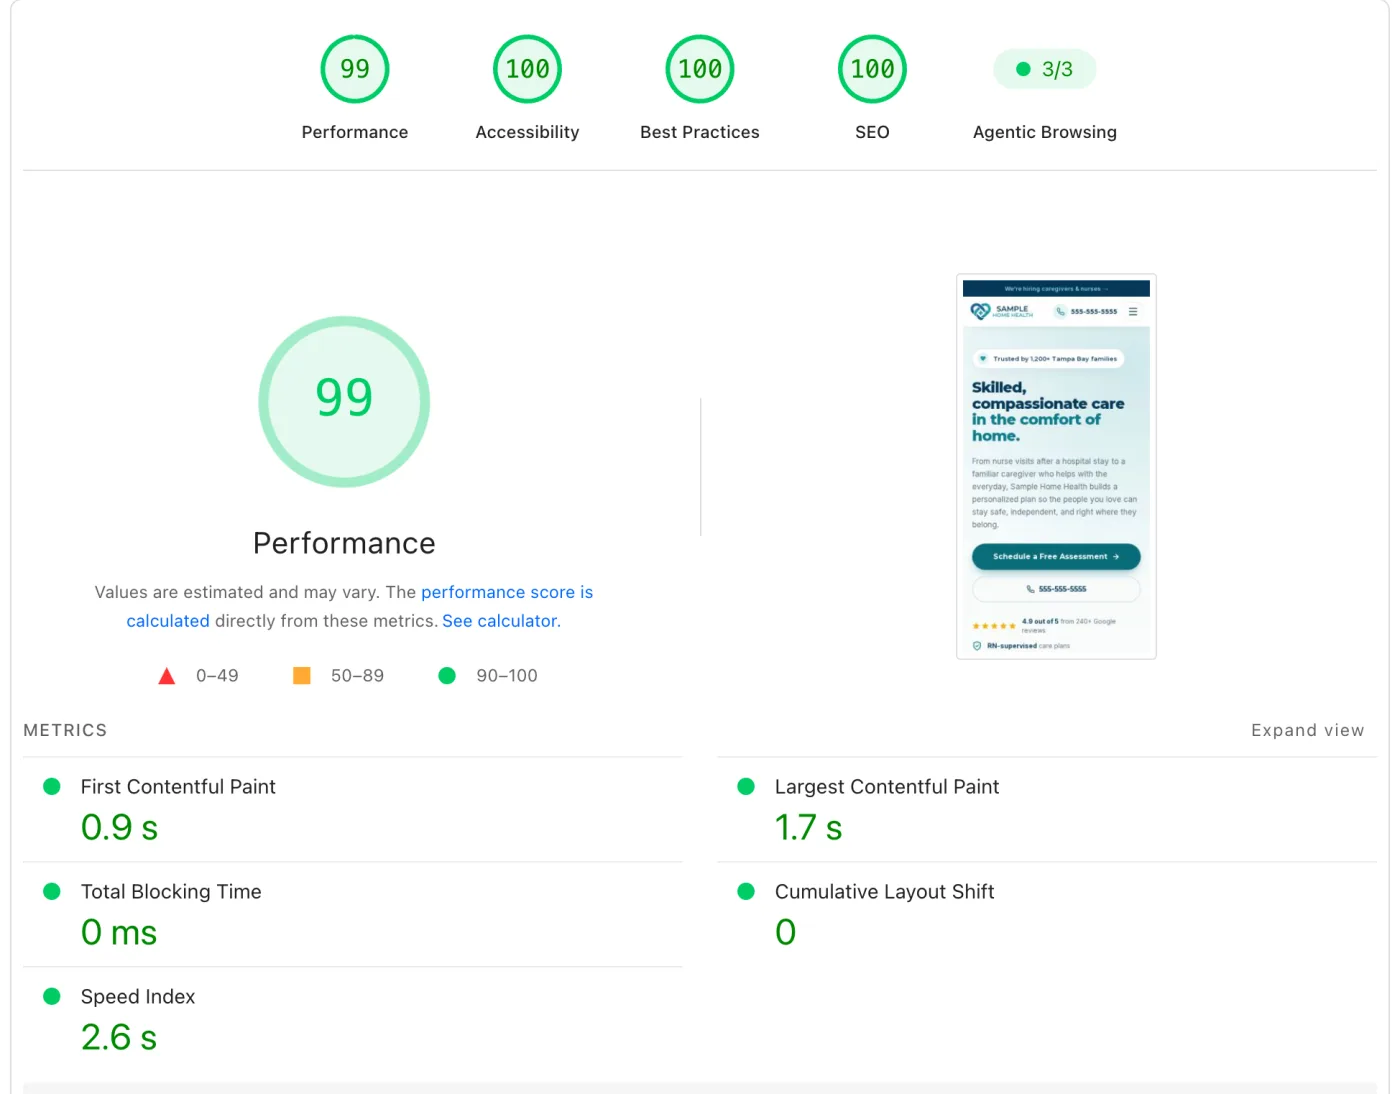Click the "90–100" legend range text
Viewport: 1400px width, 1094px height.
(507, 676)
